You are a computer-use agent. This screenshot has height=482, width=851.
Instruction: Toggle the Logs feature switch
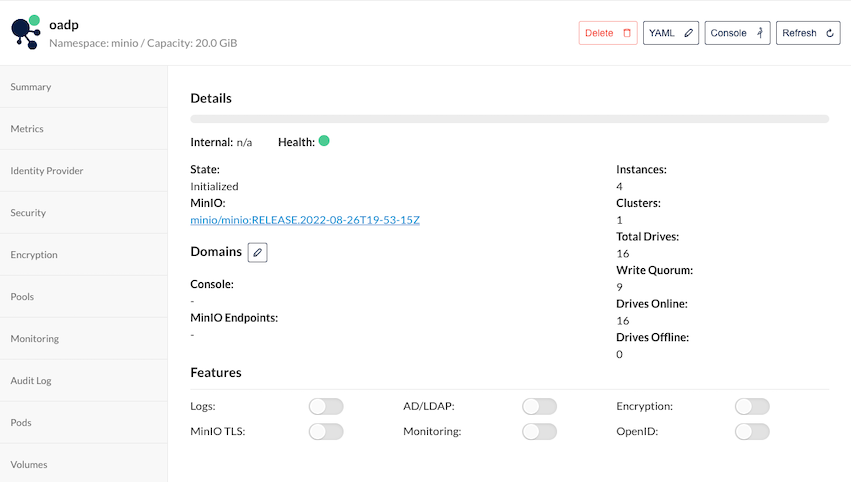326,407
